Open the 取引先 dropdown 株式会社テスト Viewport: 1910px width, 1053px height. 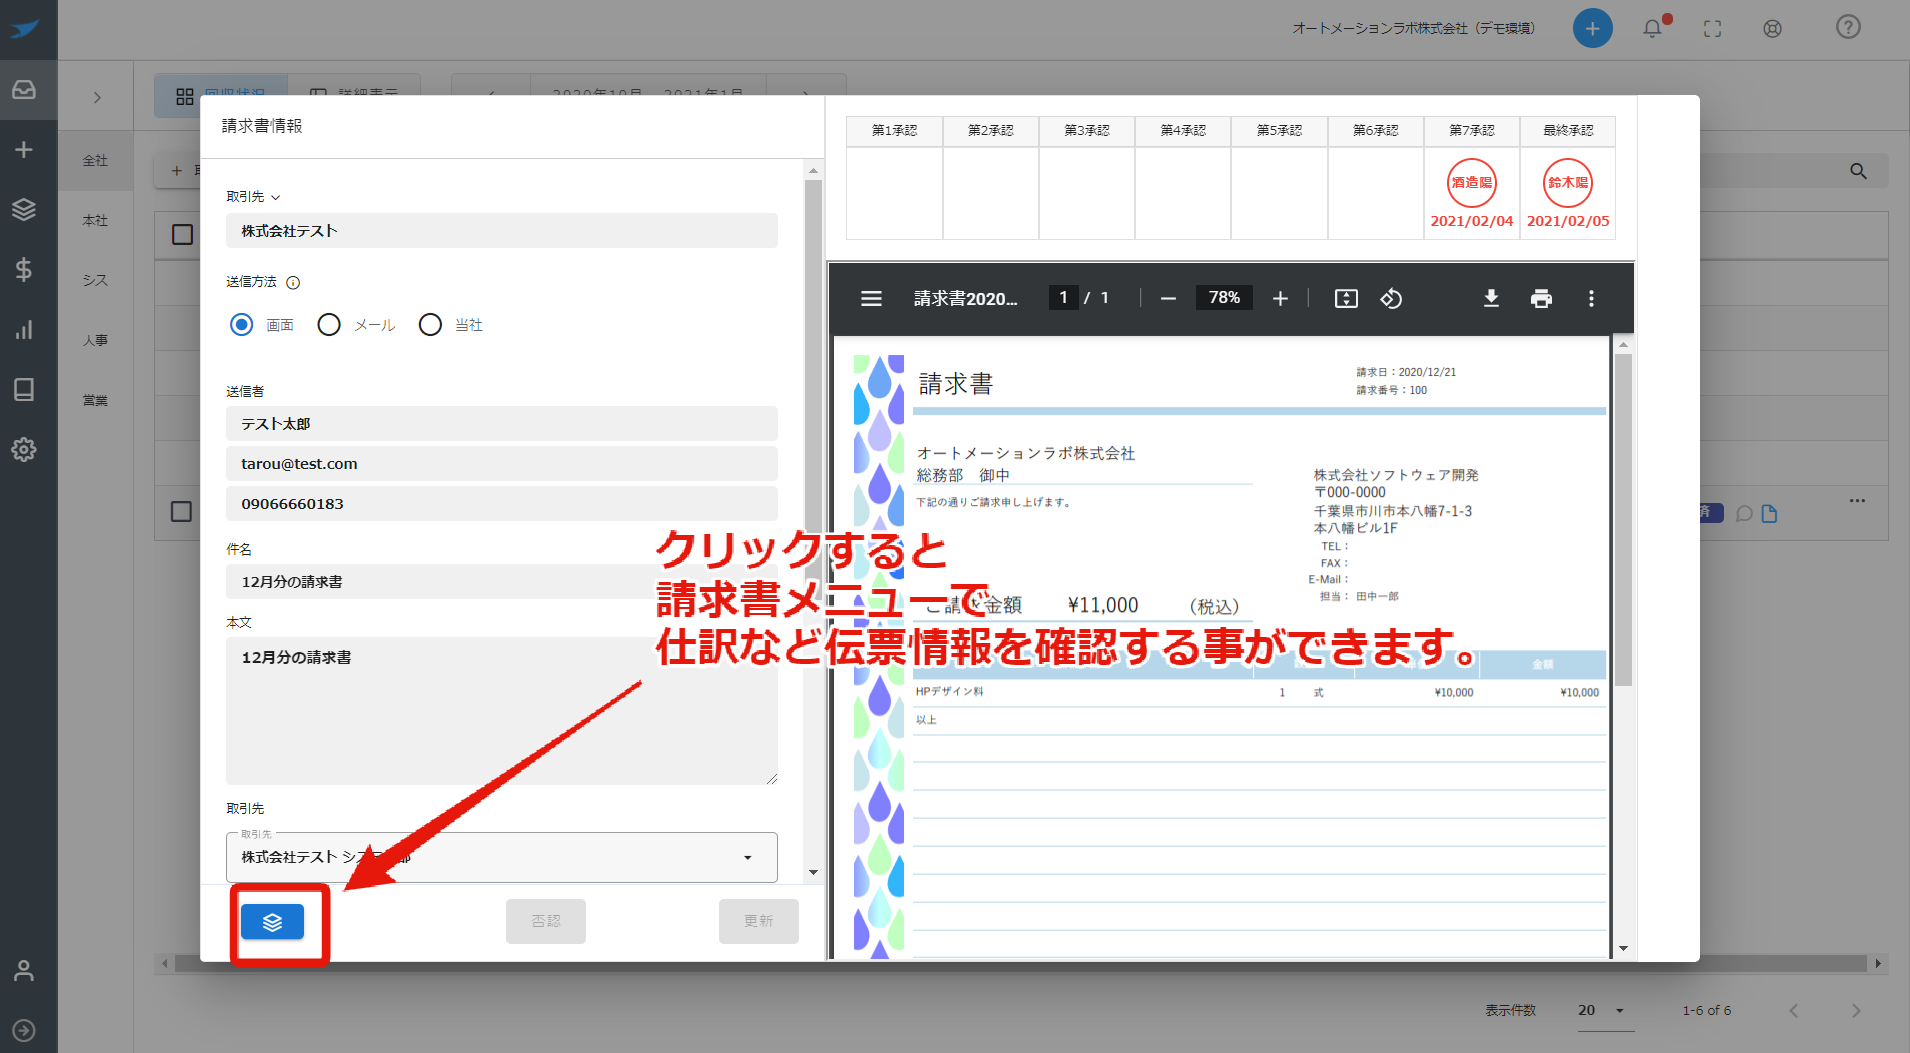point(501,857)
